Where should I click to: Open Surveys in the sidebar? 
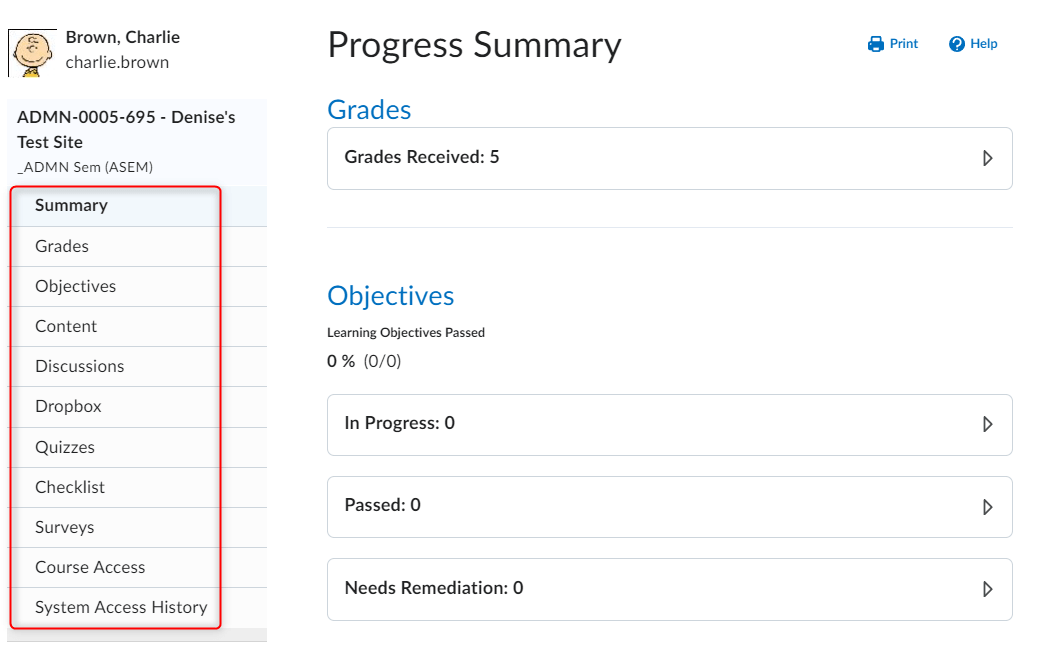pos(65,527)
